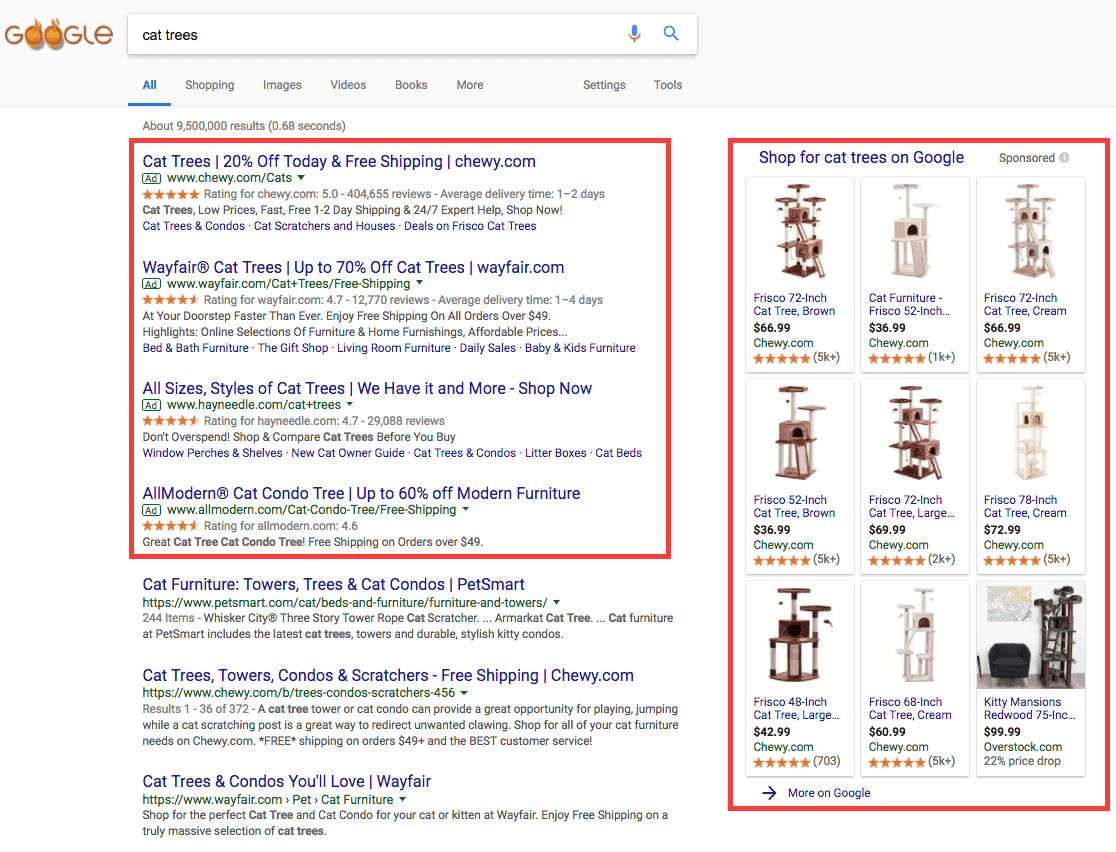The image size is (1116, 852).
Task: Click Overstock.com seller name
Action: [x=1023, y=747]
